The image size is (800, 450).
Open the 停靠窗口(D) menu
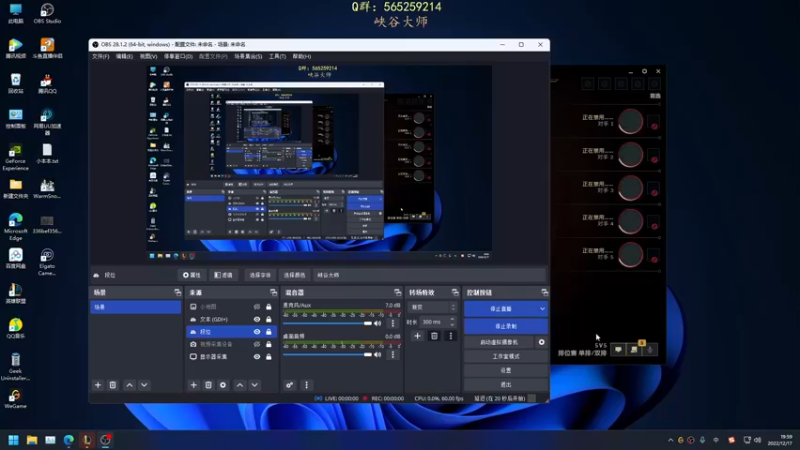pos(178,56)
